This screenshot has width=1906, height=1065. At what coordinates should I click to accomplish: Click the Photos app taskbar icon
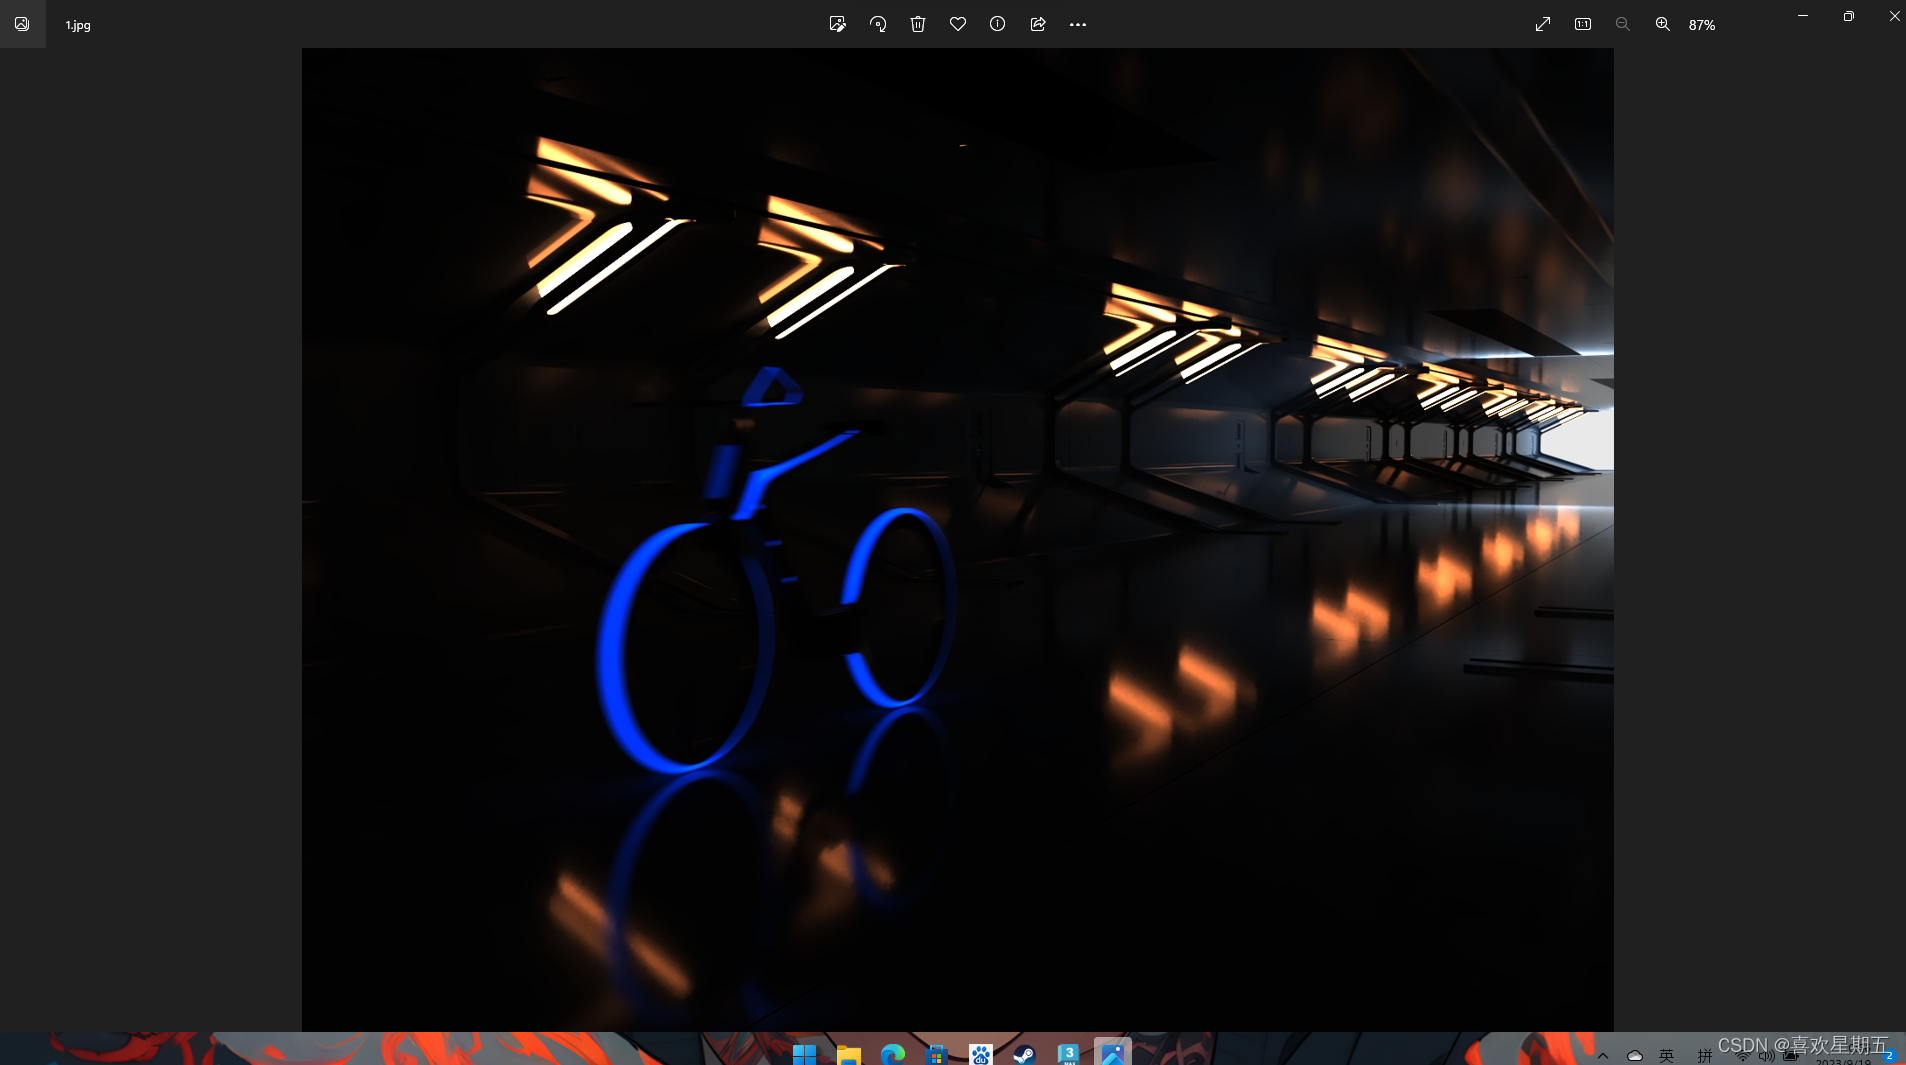(x=1112, y=1052)
